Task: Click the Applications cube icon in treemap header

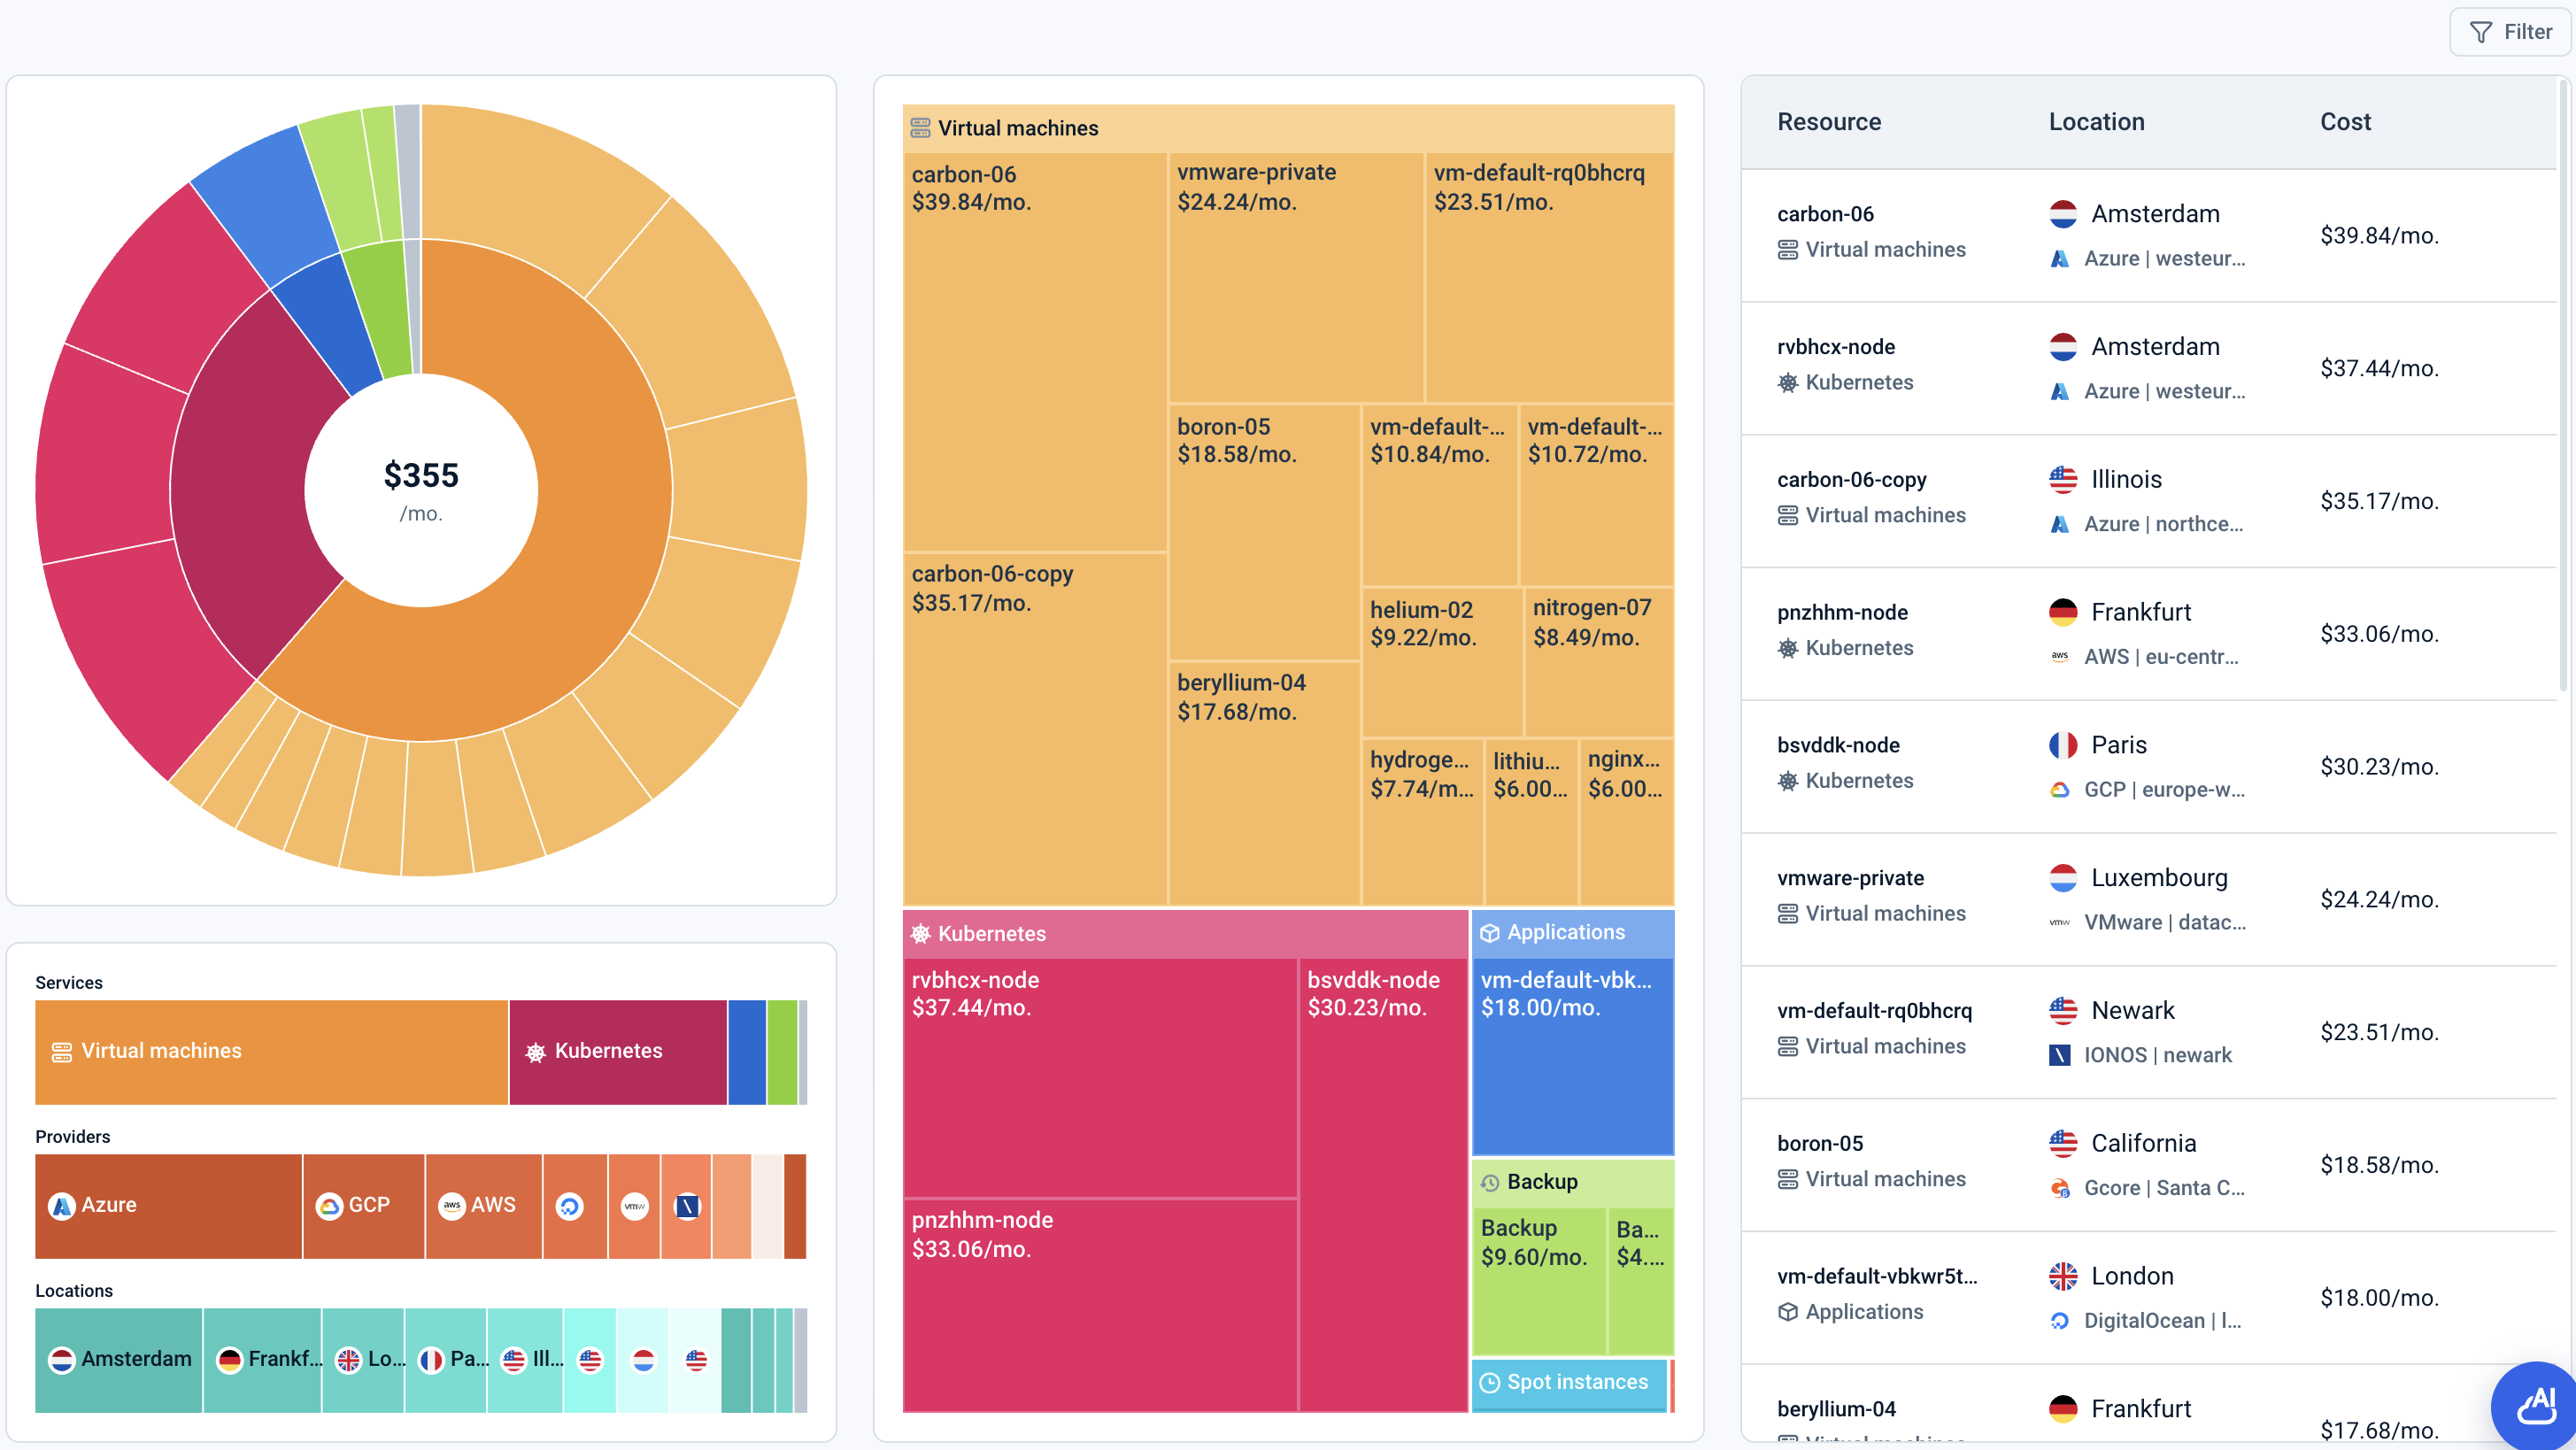Action: click(x=1489, y=932)
